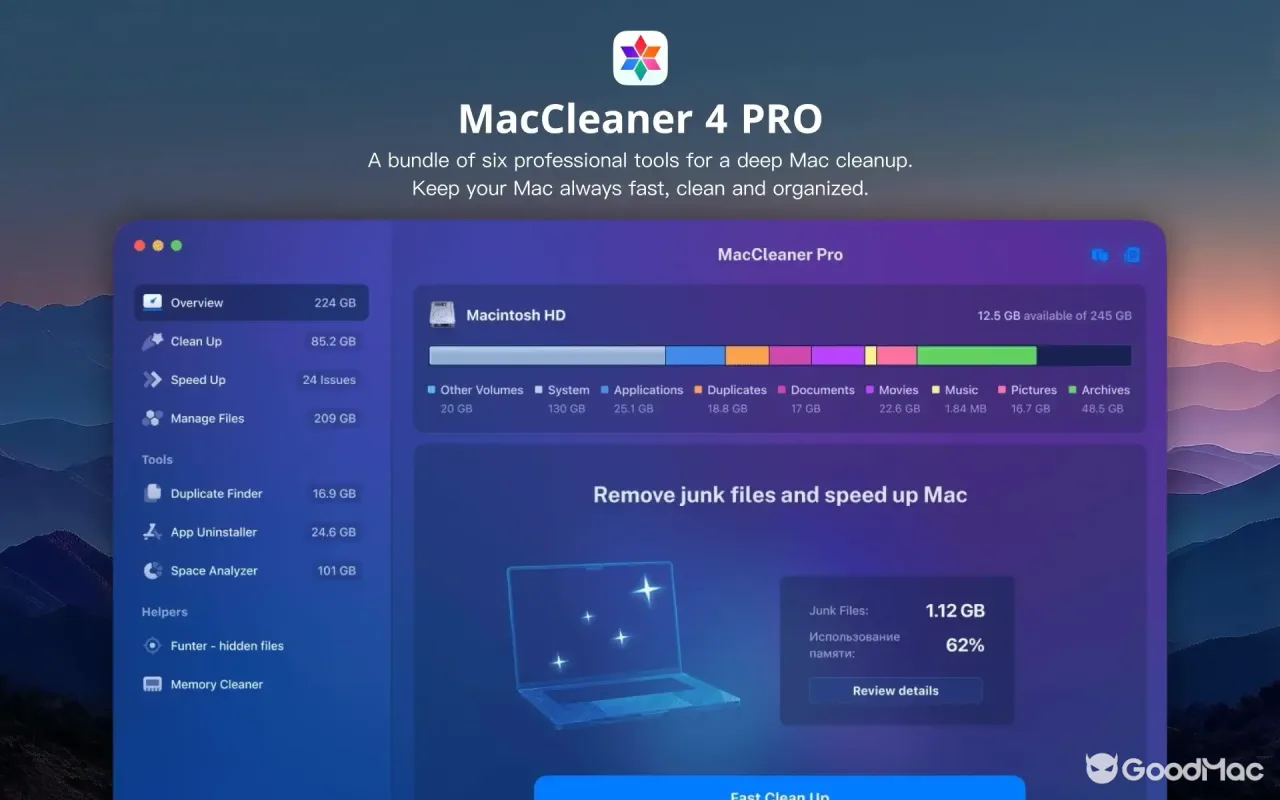
Task: Click the "Tools" sidebar section header
Action: pyautogui.click(x=157, y=460)
